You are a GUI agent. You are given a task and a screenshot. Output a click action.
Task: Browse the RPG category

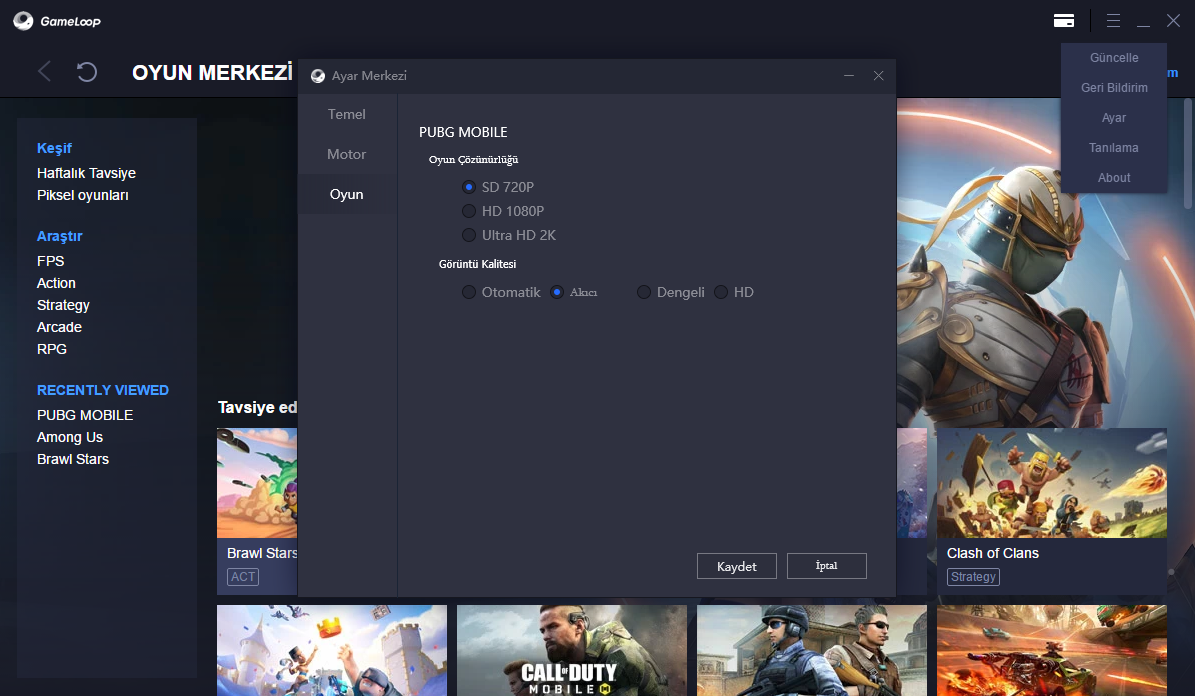pos(52,349)
